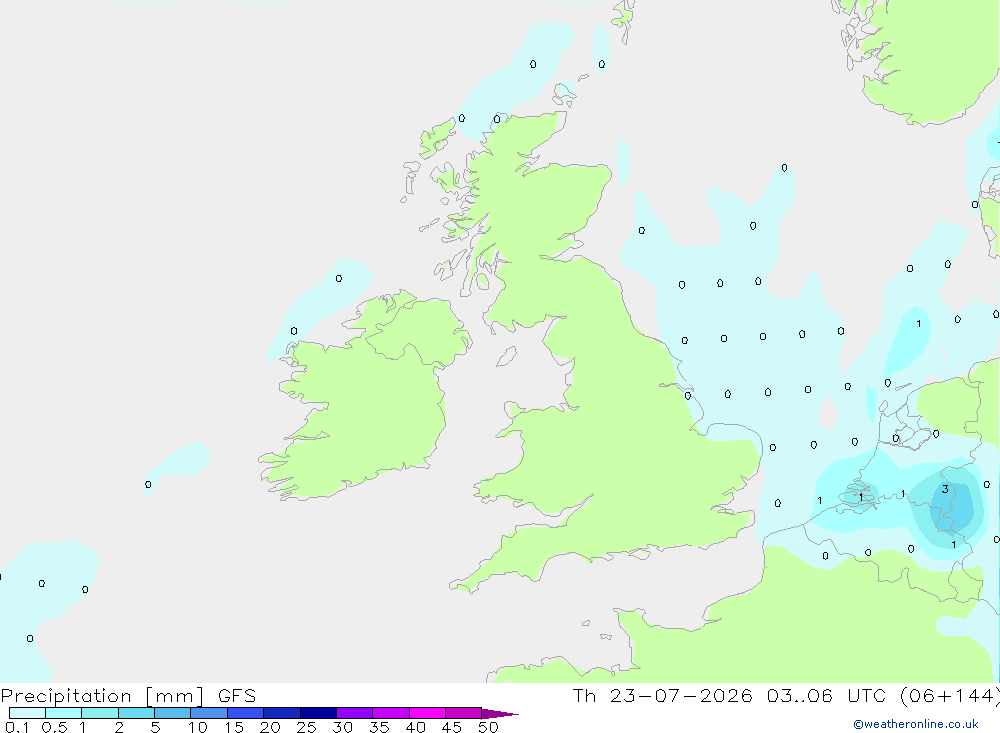Click the '30' legend scale label

pos(342,727)
